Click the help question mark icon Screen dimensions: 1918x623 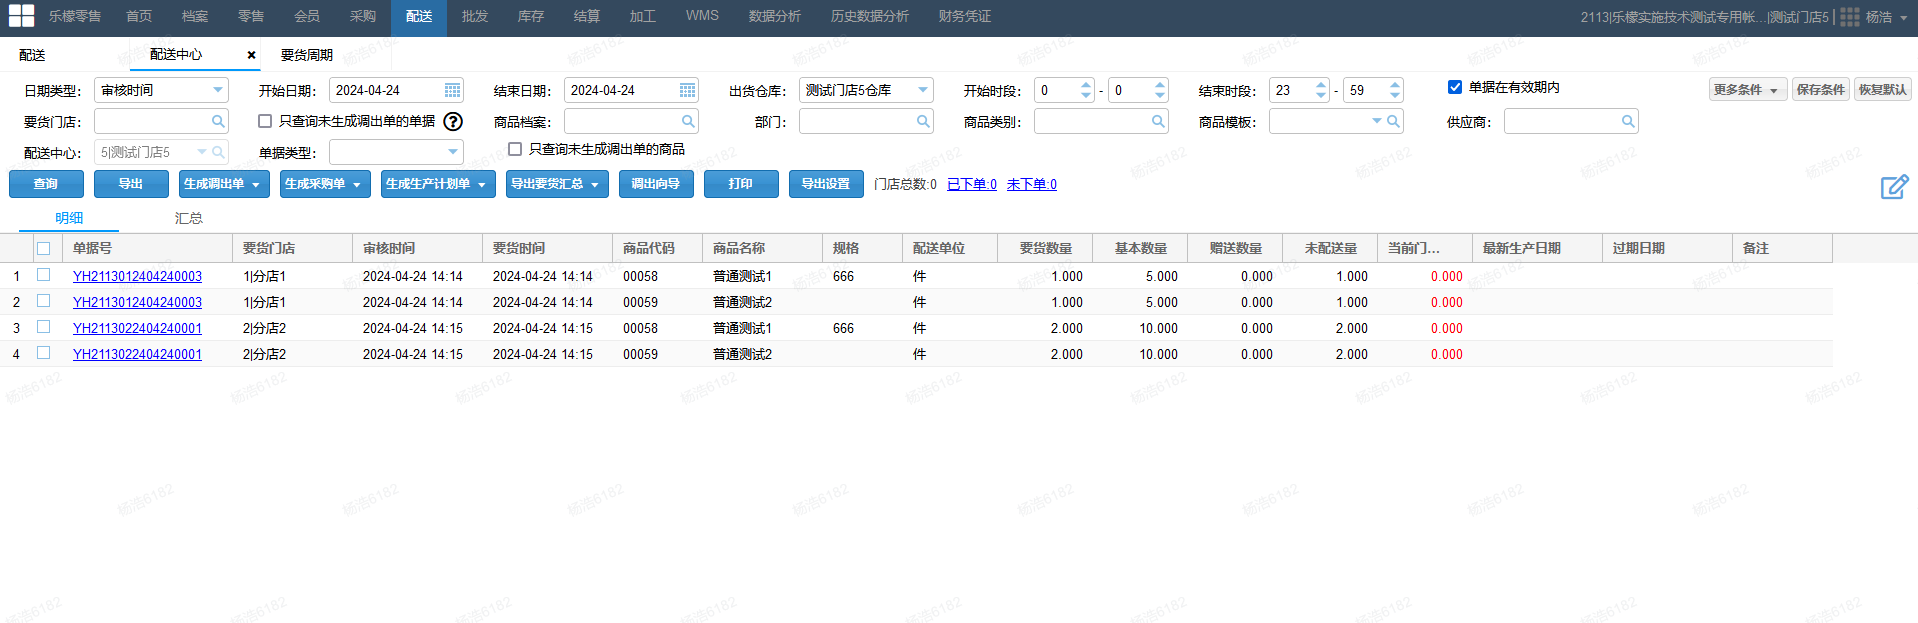453,121
